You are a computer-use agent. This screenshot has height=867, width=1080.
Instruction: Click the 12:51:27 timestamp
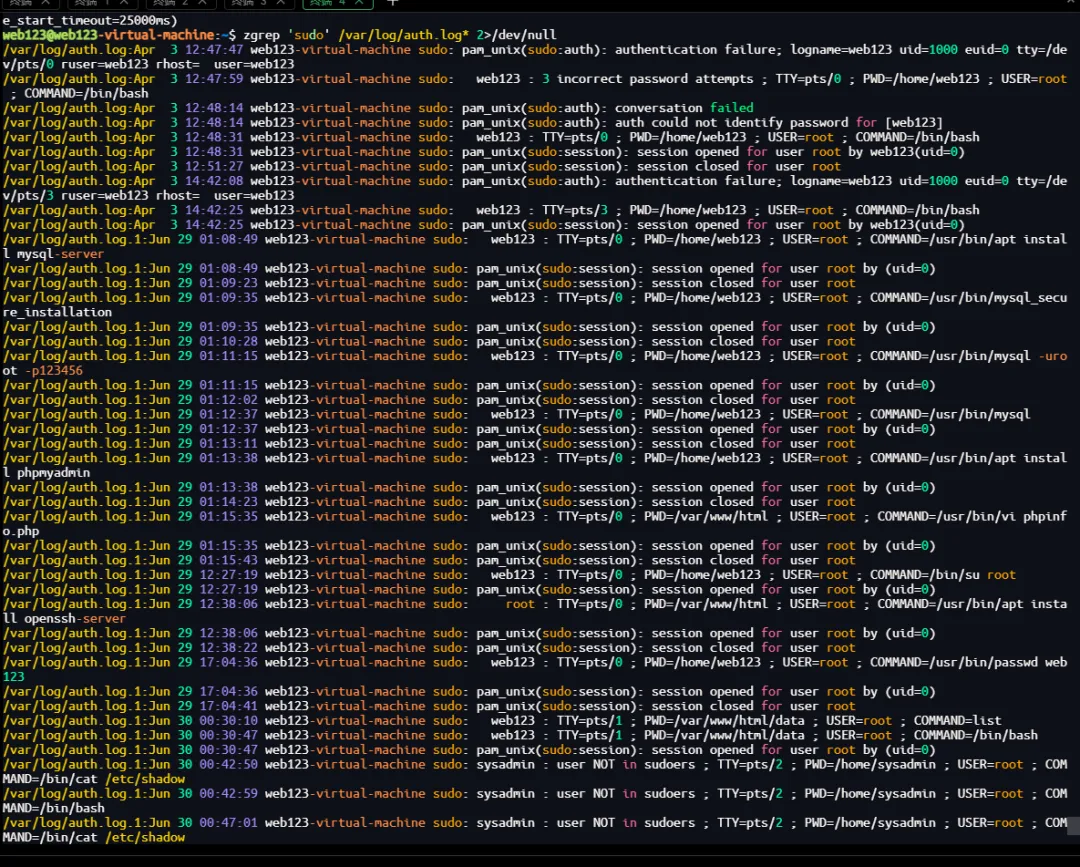coord(214,166)
